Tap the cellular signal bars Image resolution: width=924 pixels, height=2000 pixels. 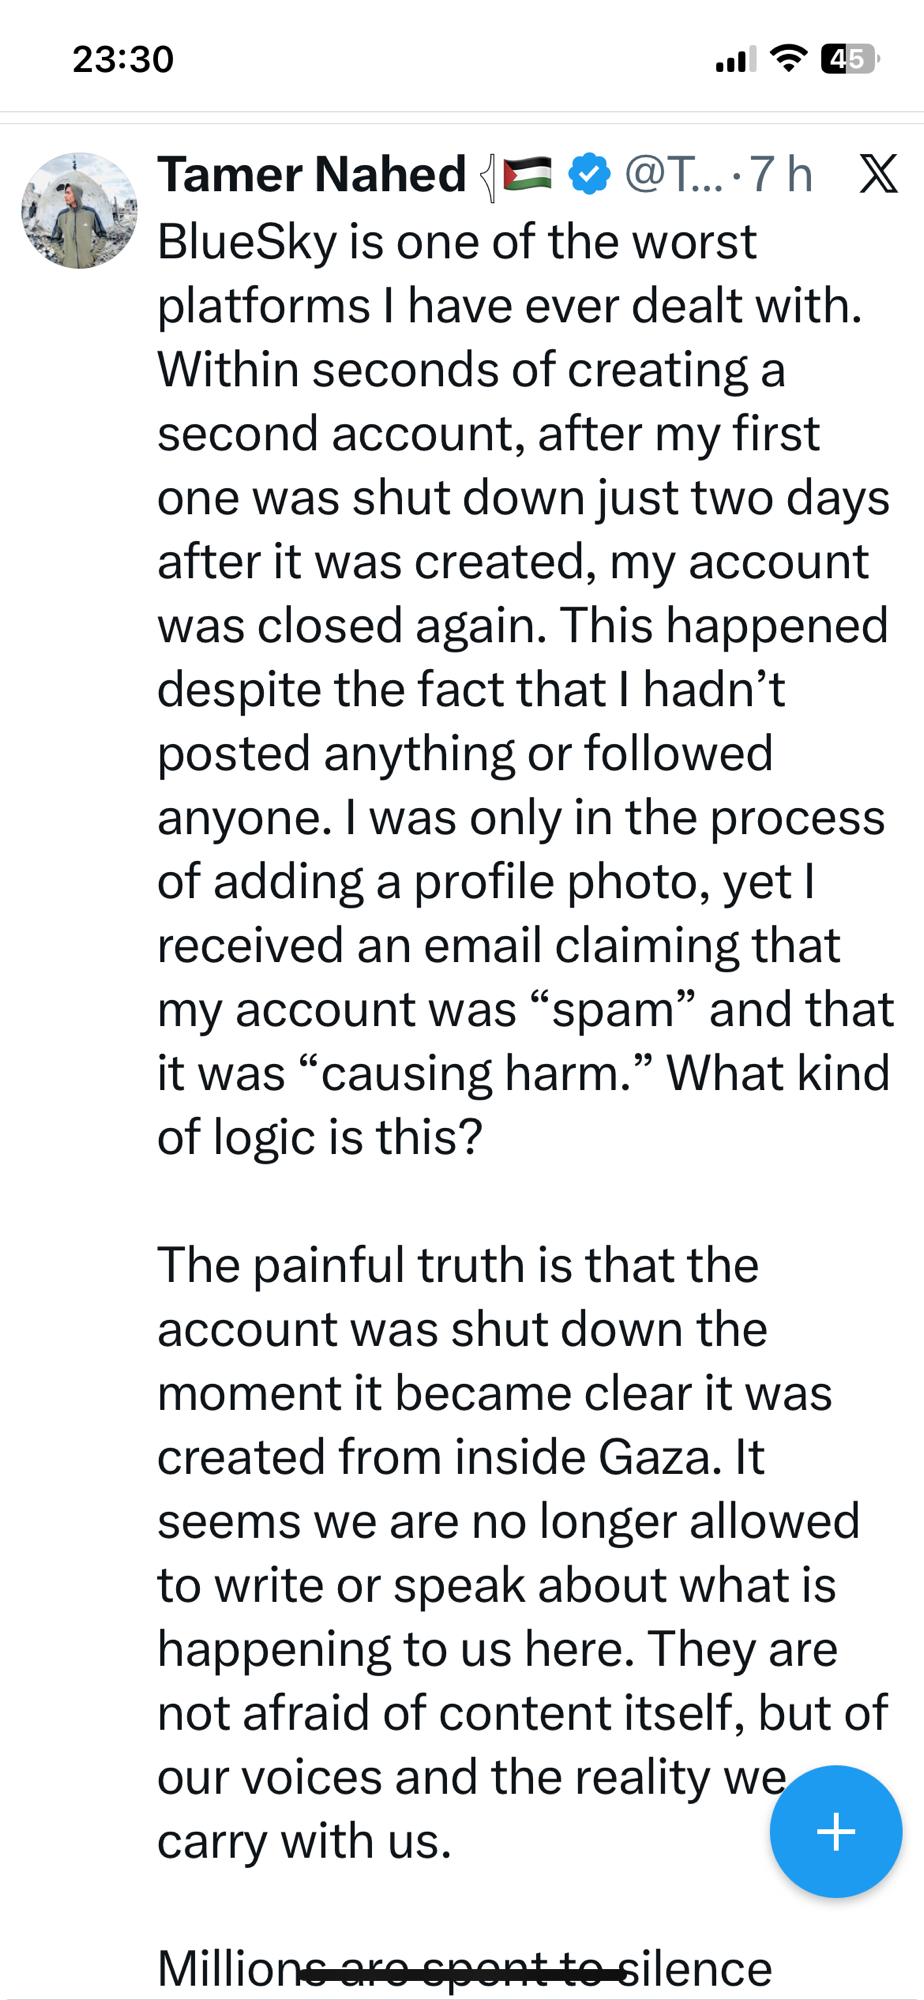tap(735, 61)
